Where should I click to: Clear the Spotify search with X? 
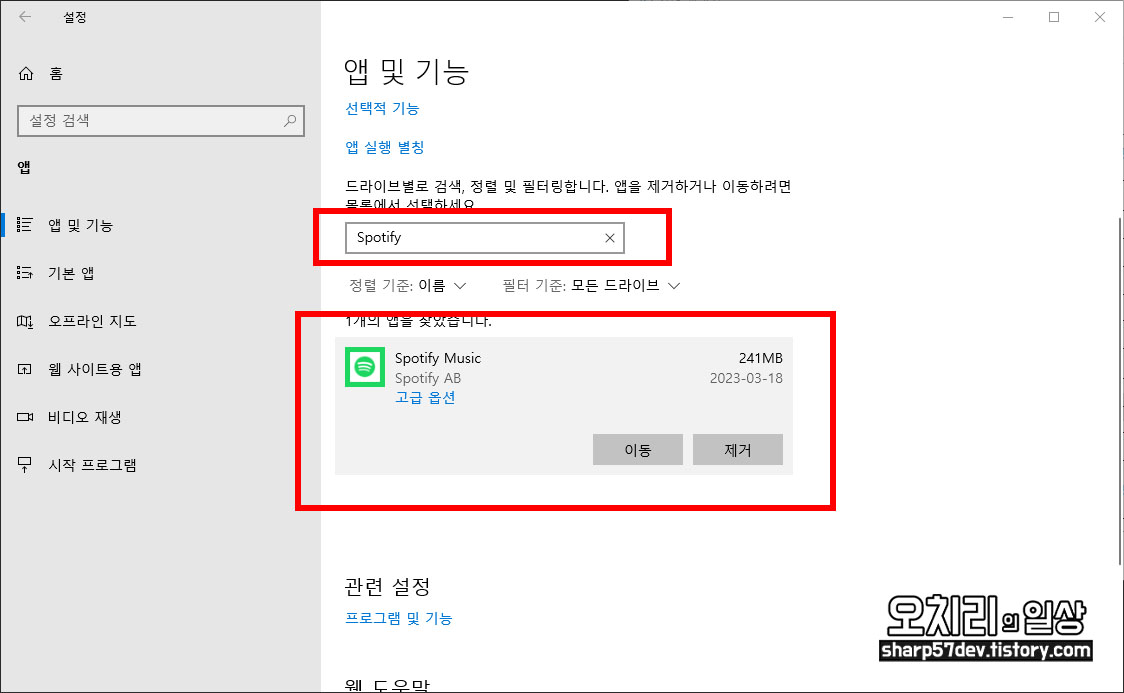[x=609, y=238]
